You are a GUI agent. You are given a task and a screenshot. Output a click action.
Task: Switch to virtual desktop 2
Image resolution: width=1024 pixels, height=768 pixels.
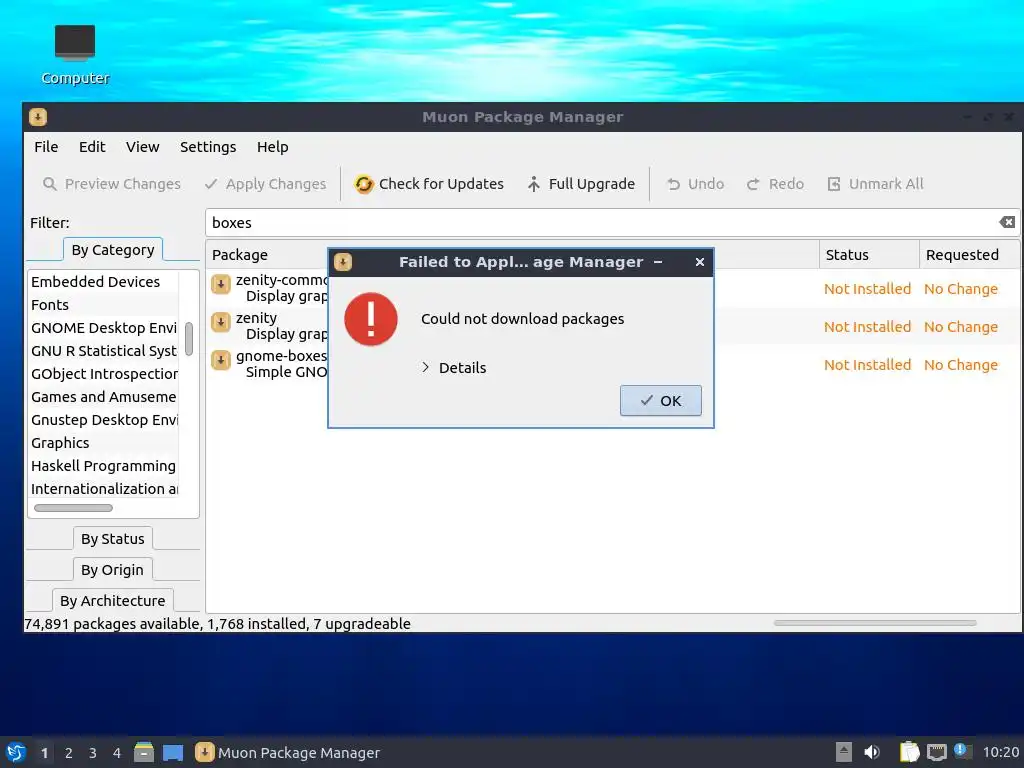point(69,753)
